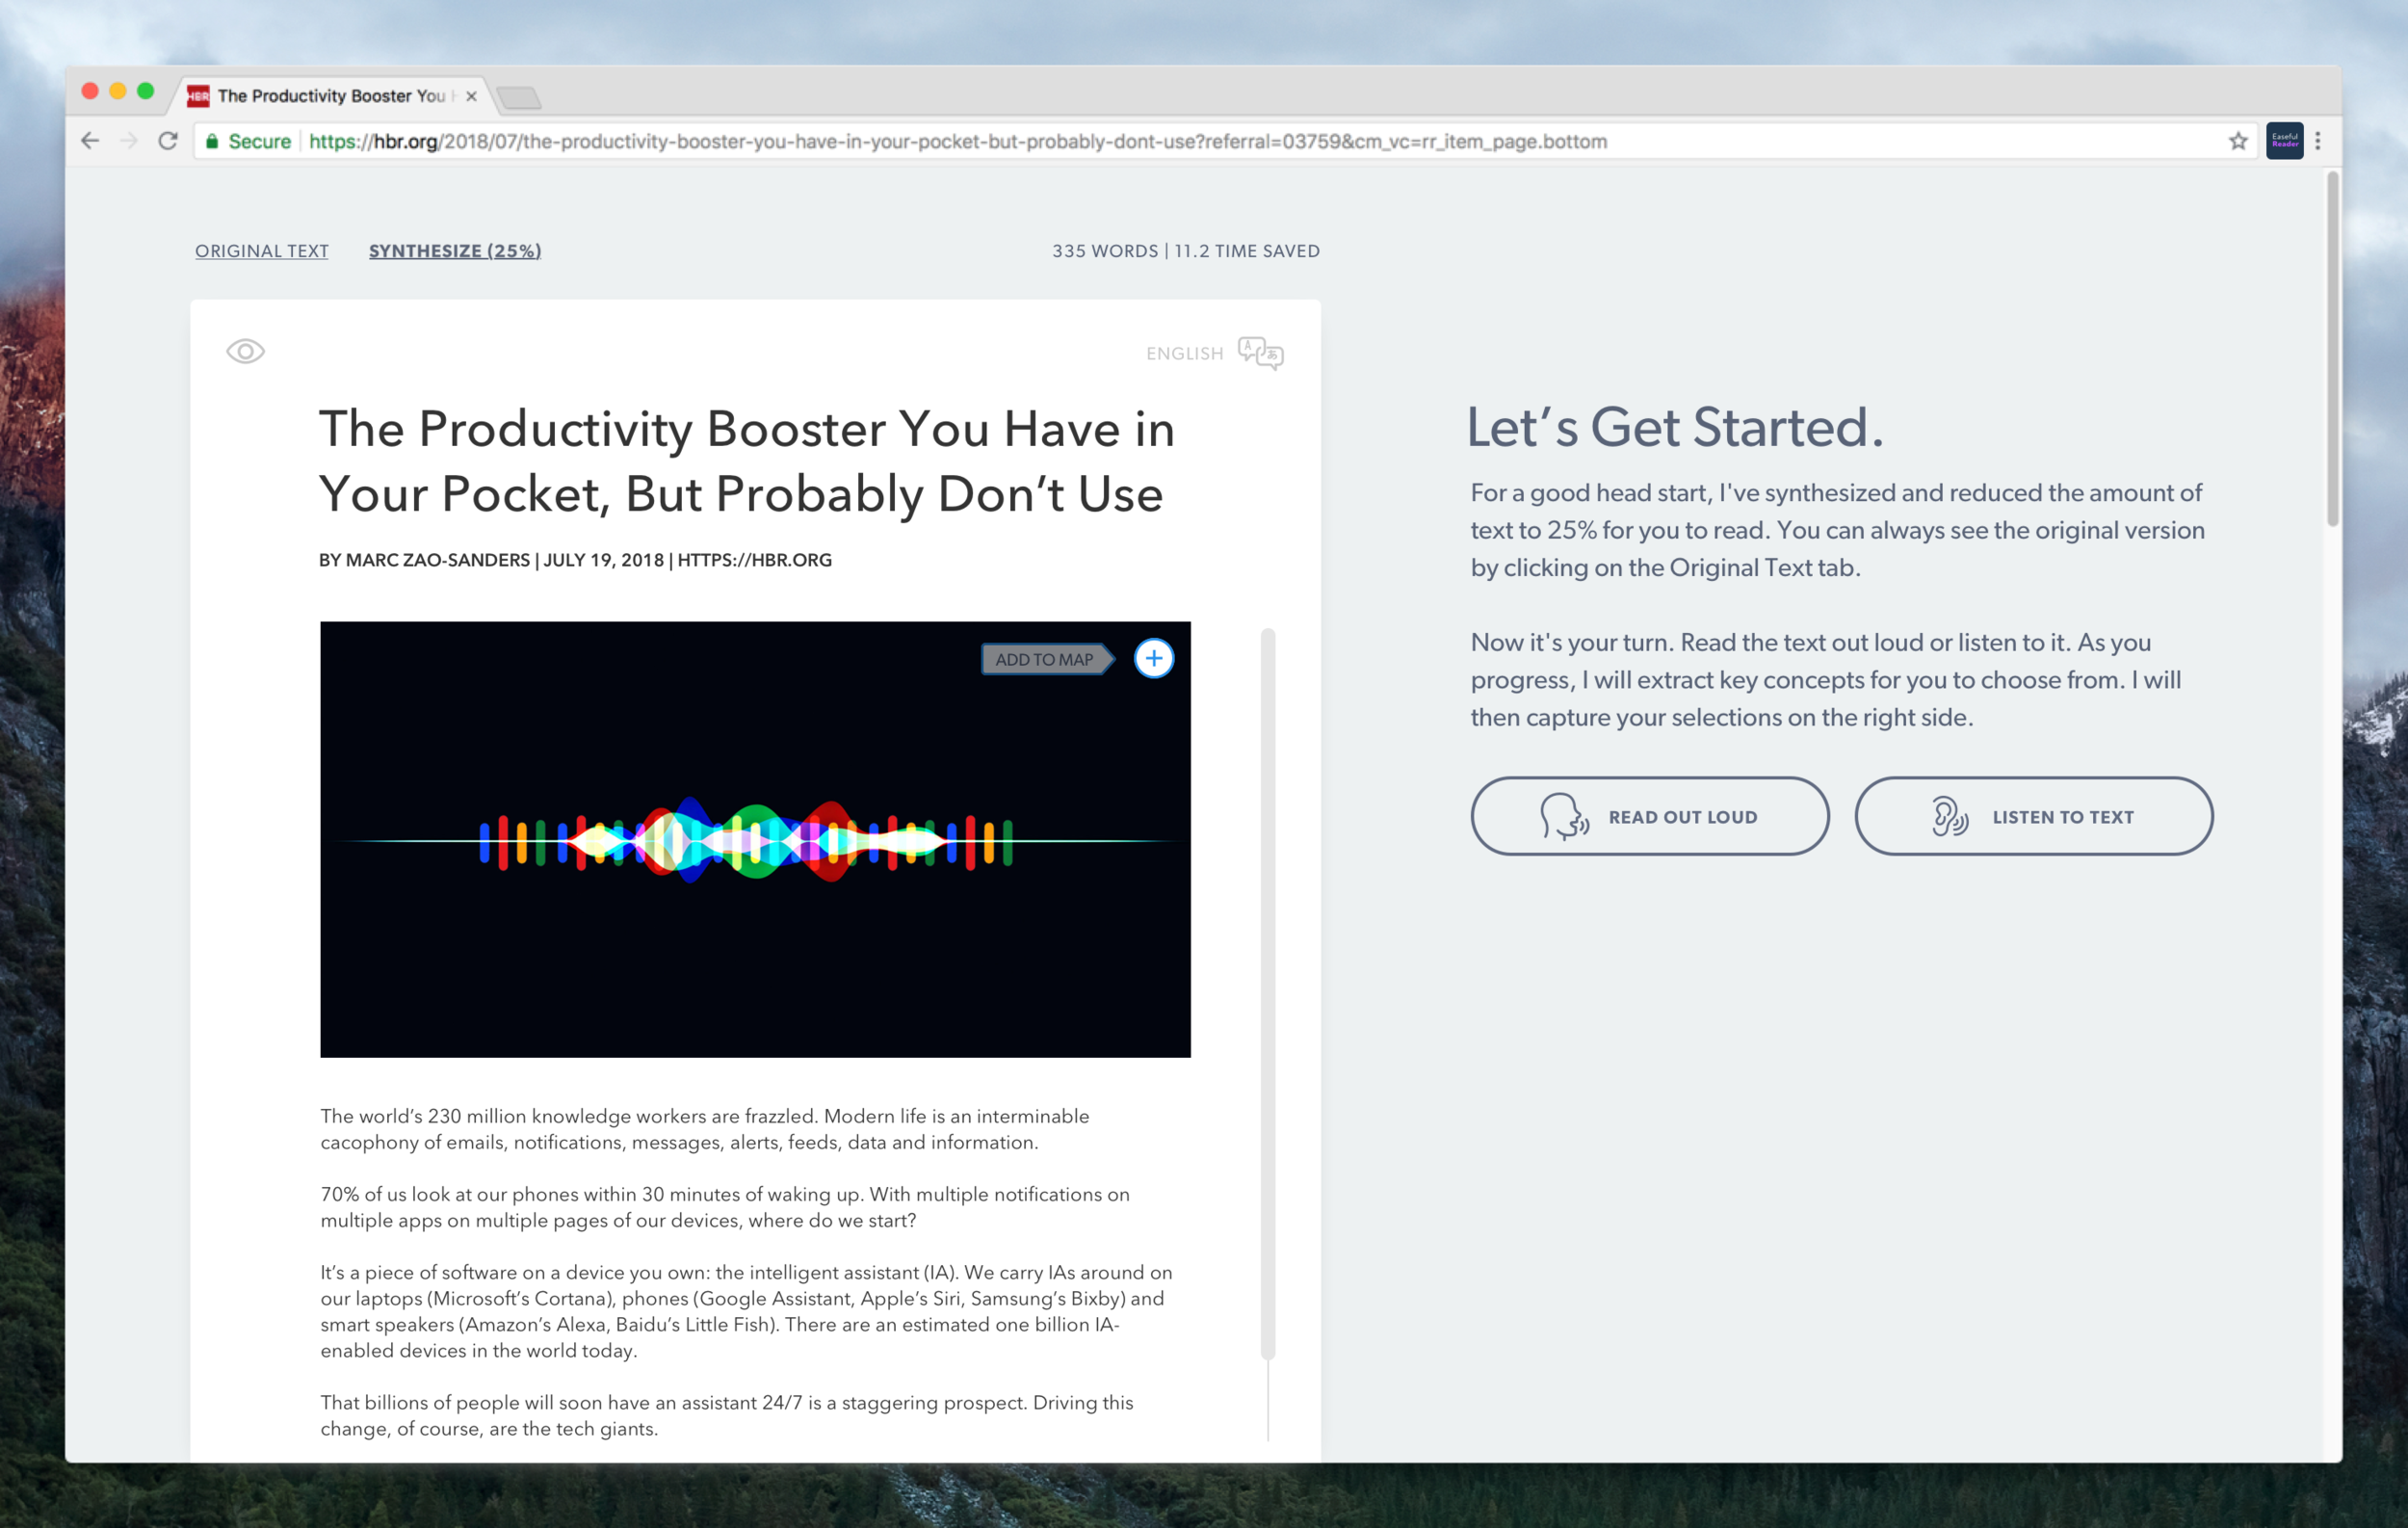Open the language translation icon
Image resolution: width=2408 pixels, height=1528 pixels.
click(x=1260, y=353)
